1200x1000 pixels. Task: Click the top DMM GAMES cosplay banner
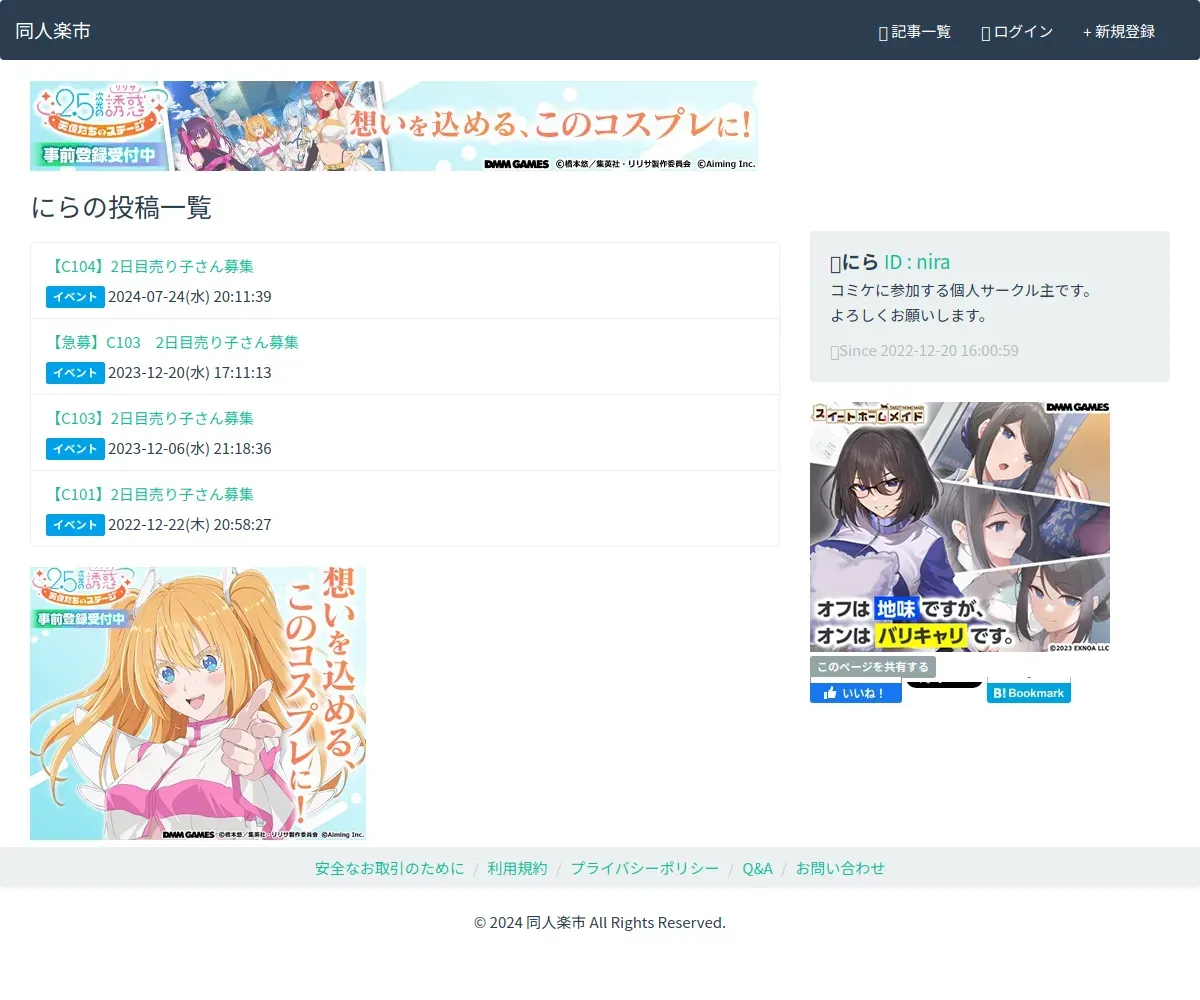coord(394,126)
